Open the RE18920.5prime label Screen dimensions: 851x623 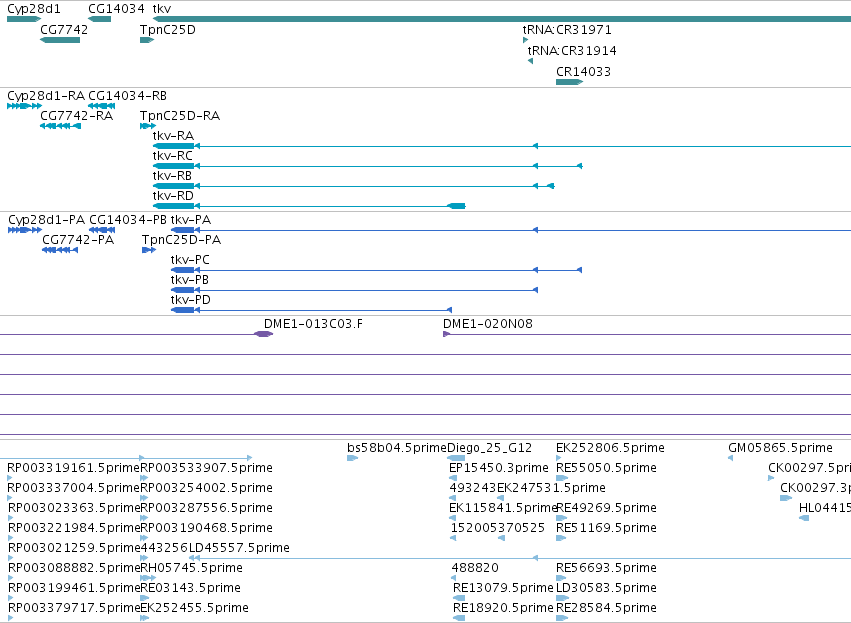(x=503, y=608)
